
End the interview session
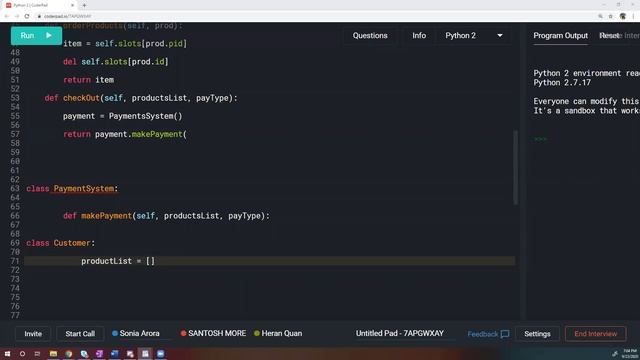coord(596,333)
